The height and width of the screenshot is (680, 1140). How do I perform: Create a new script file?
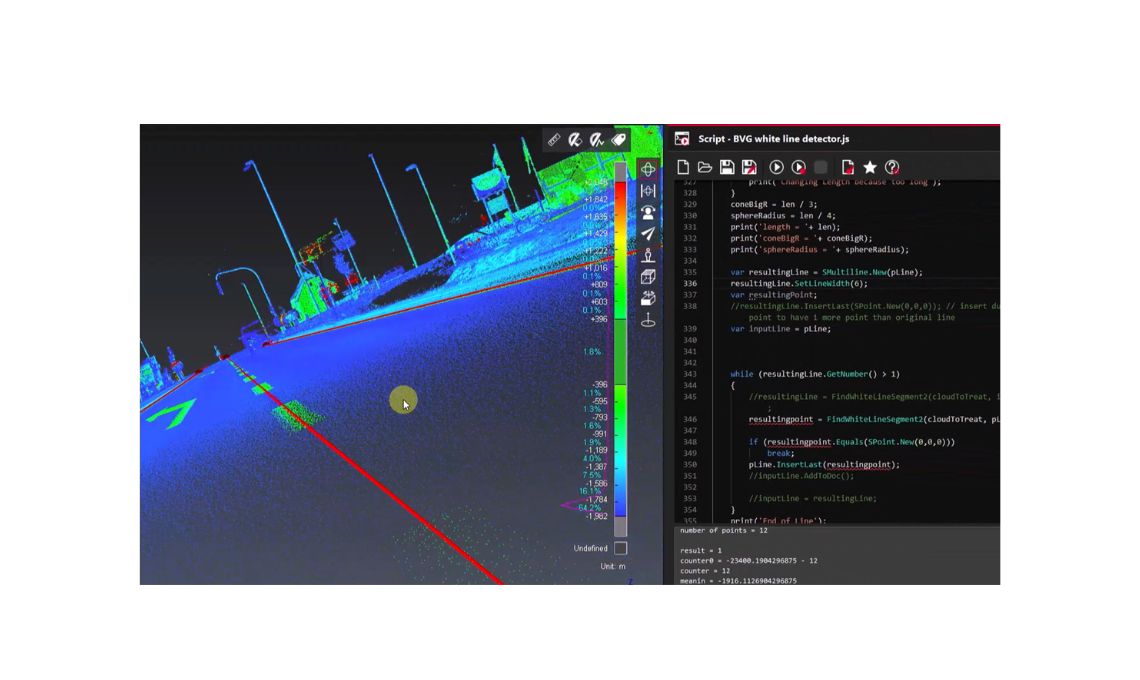click(x=683, y=166)
